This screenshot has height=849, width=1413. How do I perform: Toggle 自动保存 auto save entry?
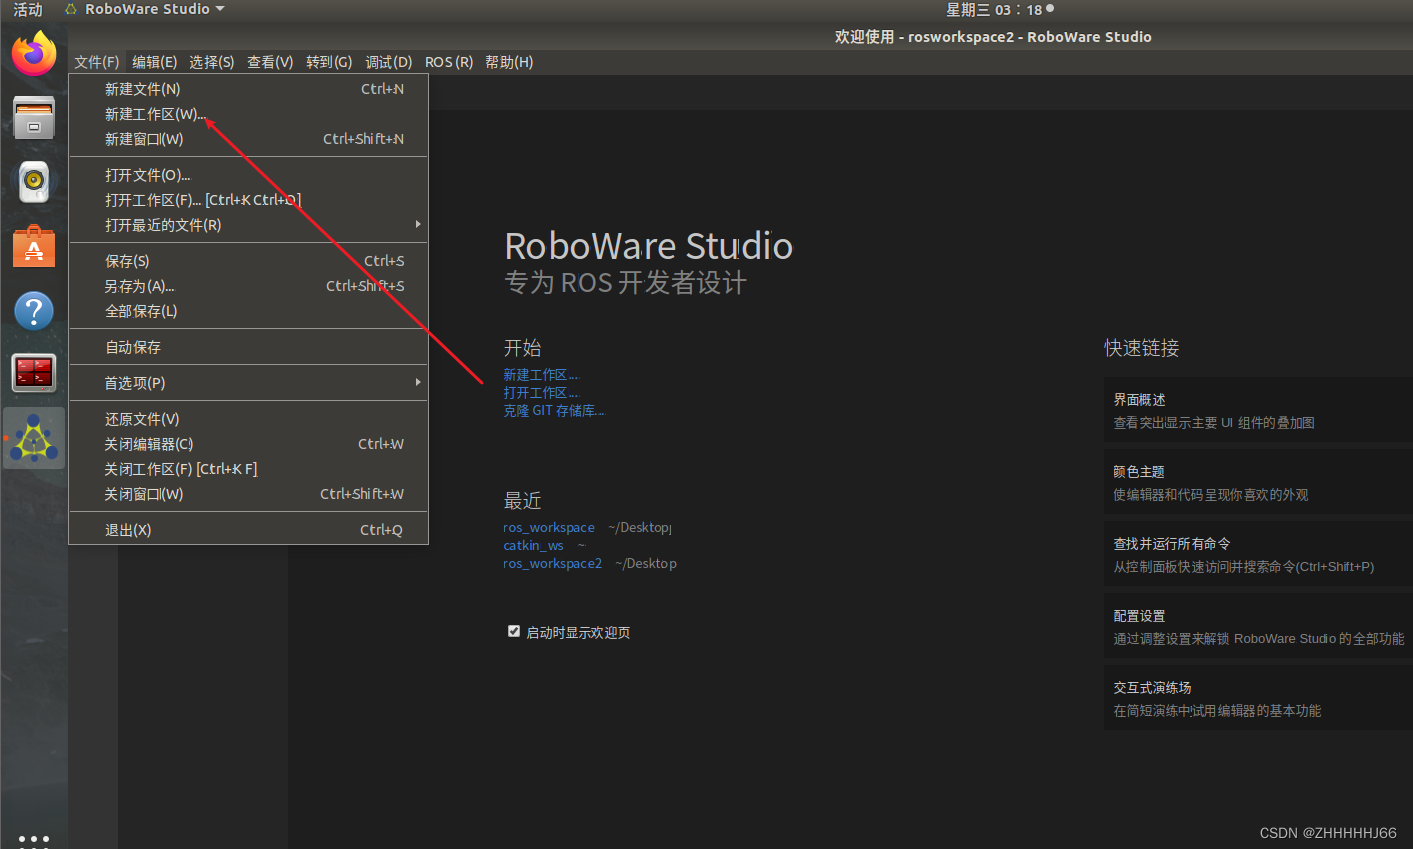click(248, 347)
